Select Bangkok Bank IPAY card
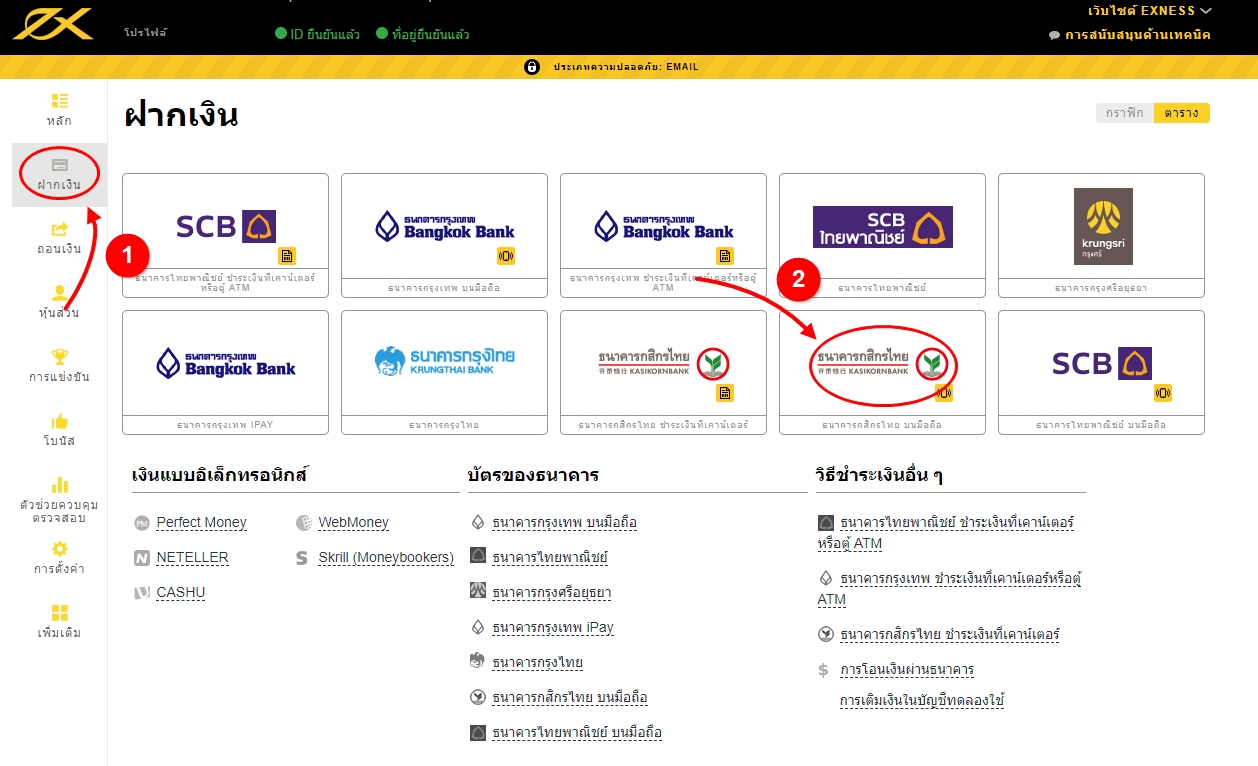Image resolution: width=1258 pixels, height=766 pixels. click(225, 372)
